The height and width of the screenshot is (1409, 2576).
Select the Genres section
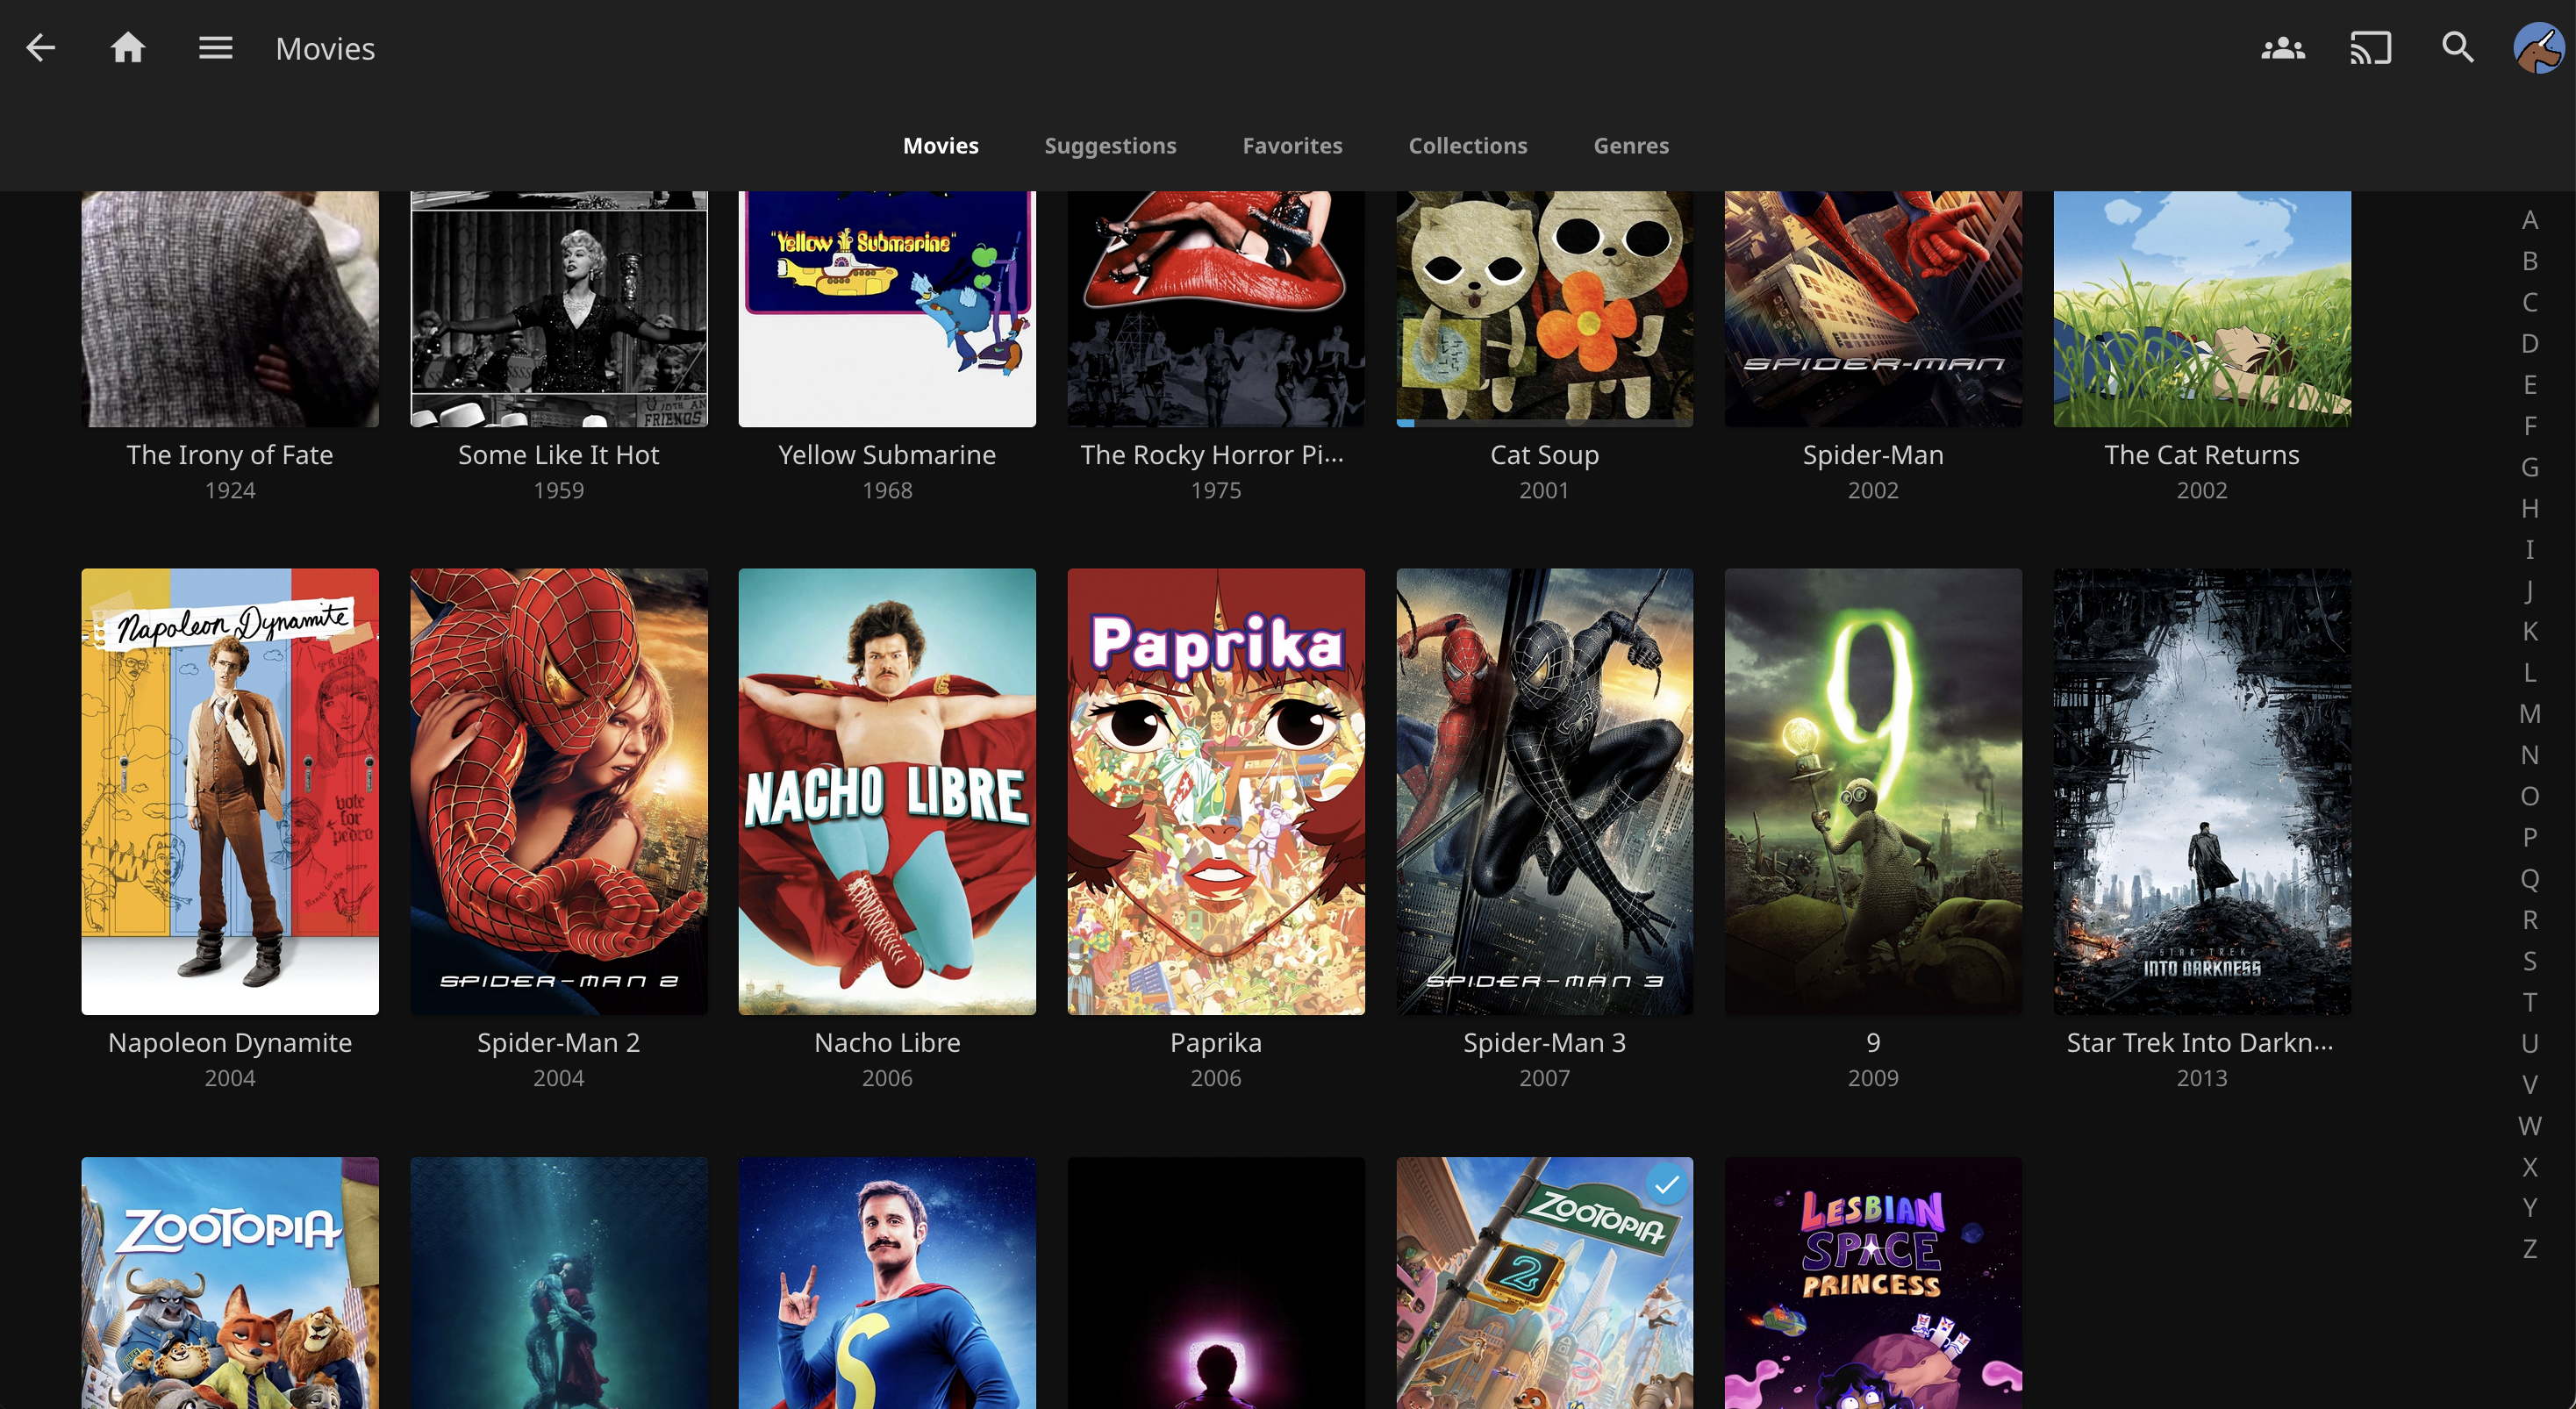click(x=1631, y=145)
